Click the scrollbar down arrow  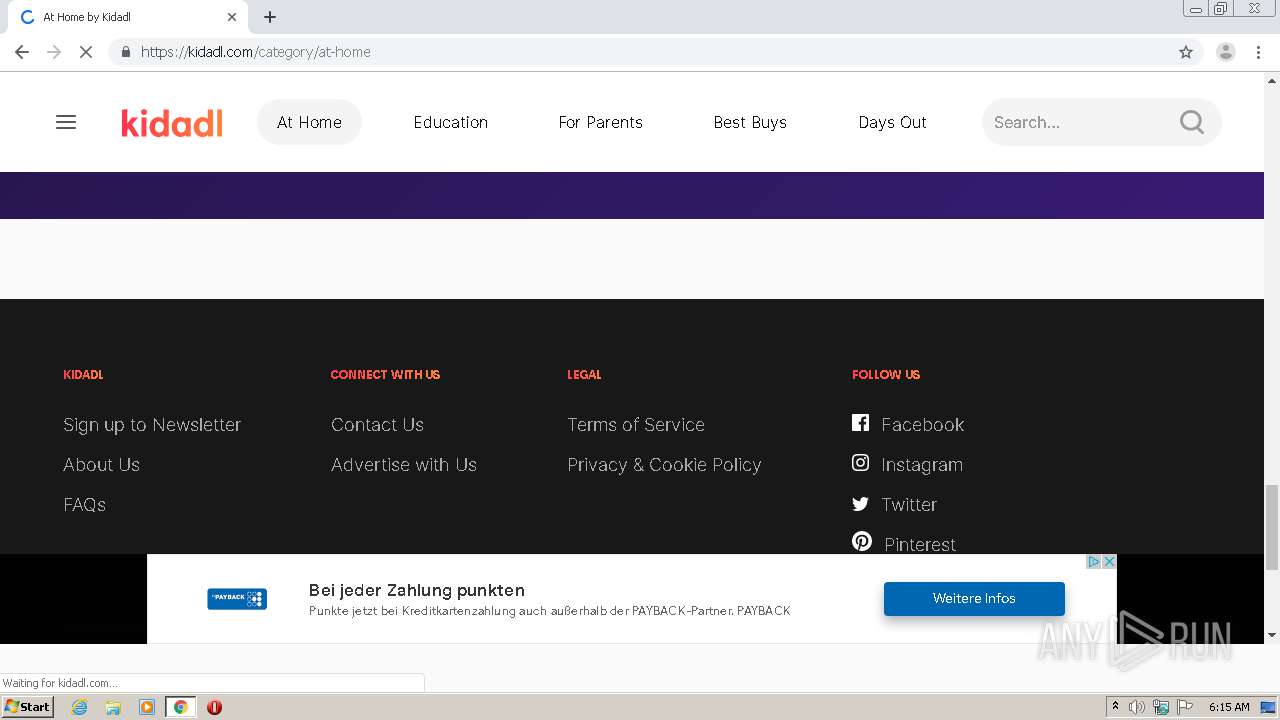click(x=1272, y=634)
